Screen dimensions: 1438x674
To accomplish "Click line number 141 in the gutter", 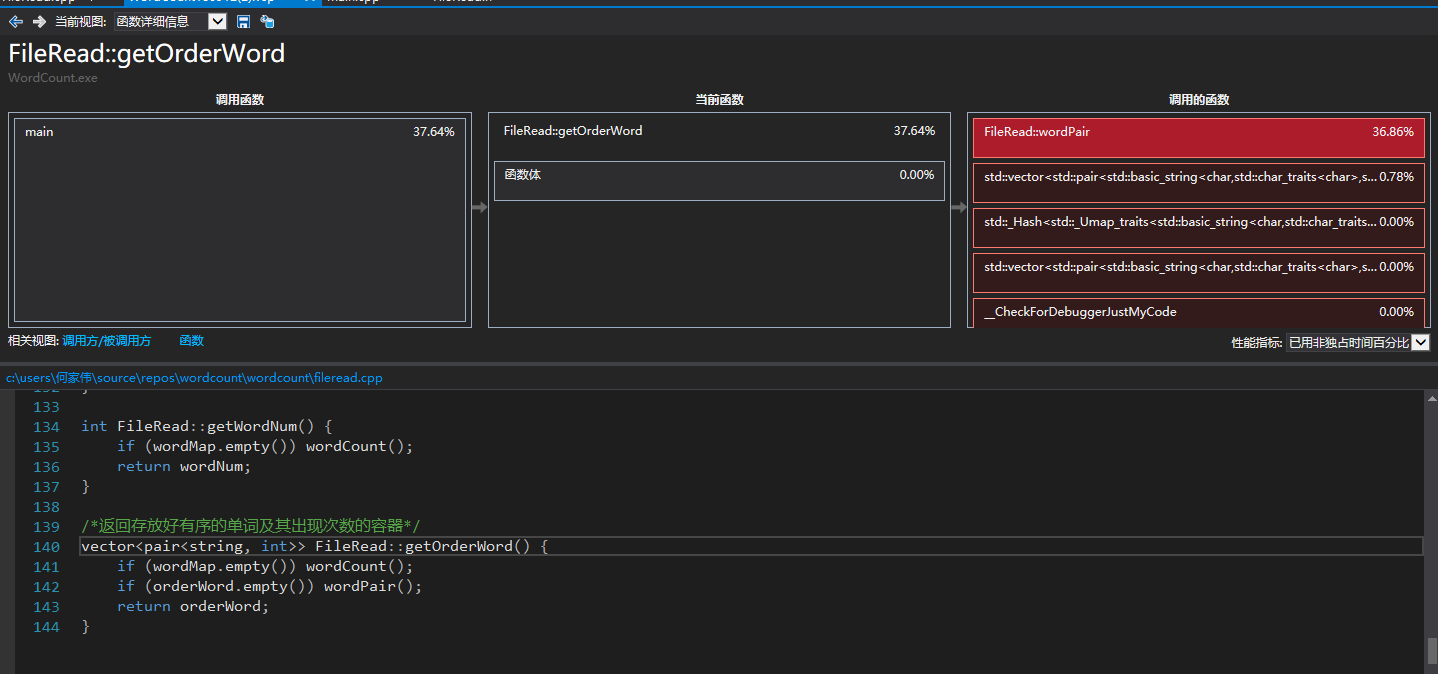I will [47, 566].
